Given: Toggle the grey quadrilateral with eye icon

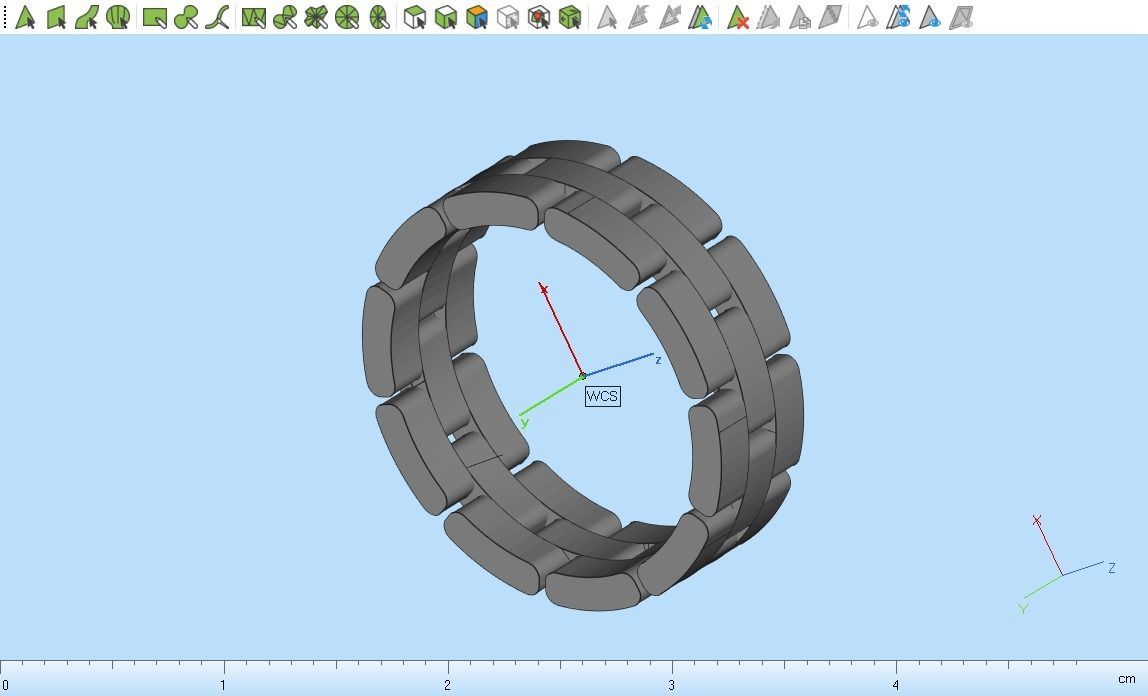Looking at the screenshot, I should point(961,18).
